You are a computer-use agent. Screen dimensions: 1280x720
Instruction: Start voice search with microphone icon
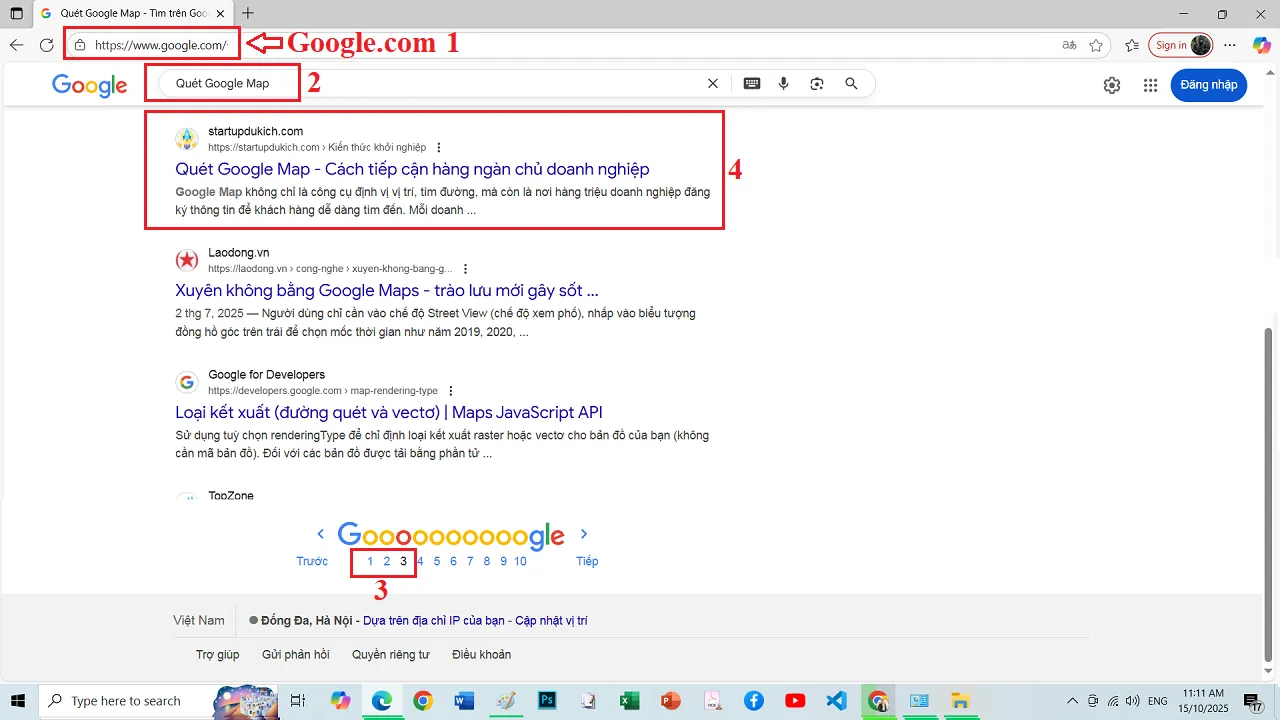click(784, 84)
